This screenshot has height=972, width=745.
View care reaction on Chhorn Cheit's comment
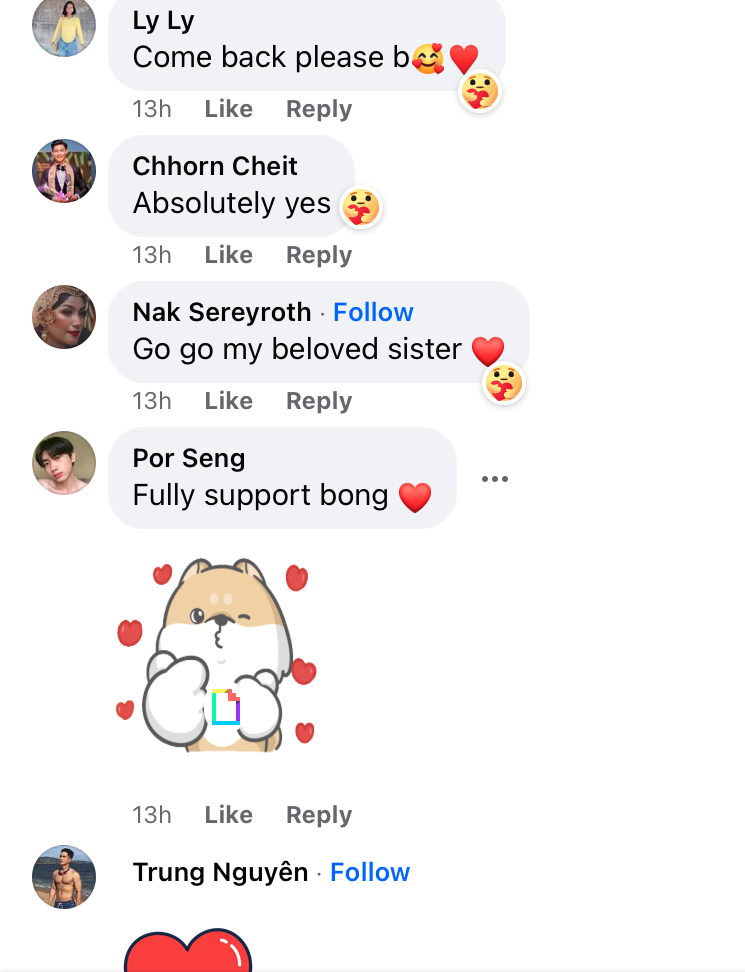(x=361, y=208)
